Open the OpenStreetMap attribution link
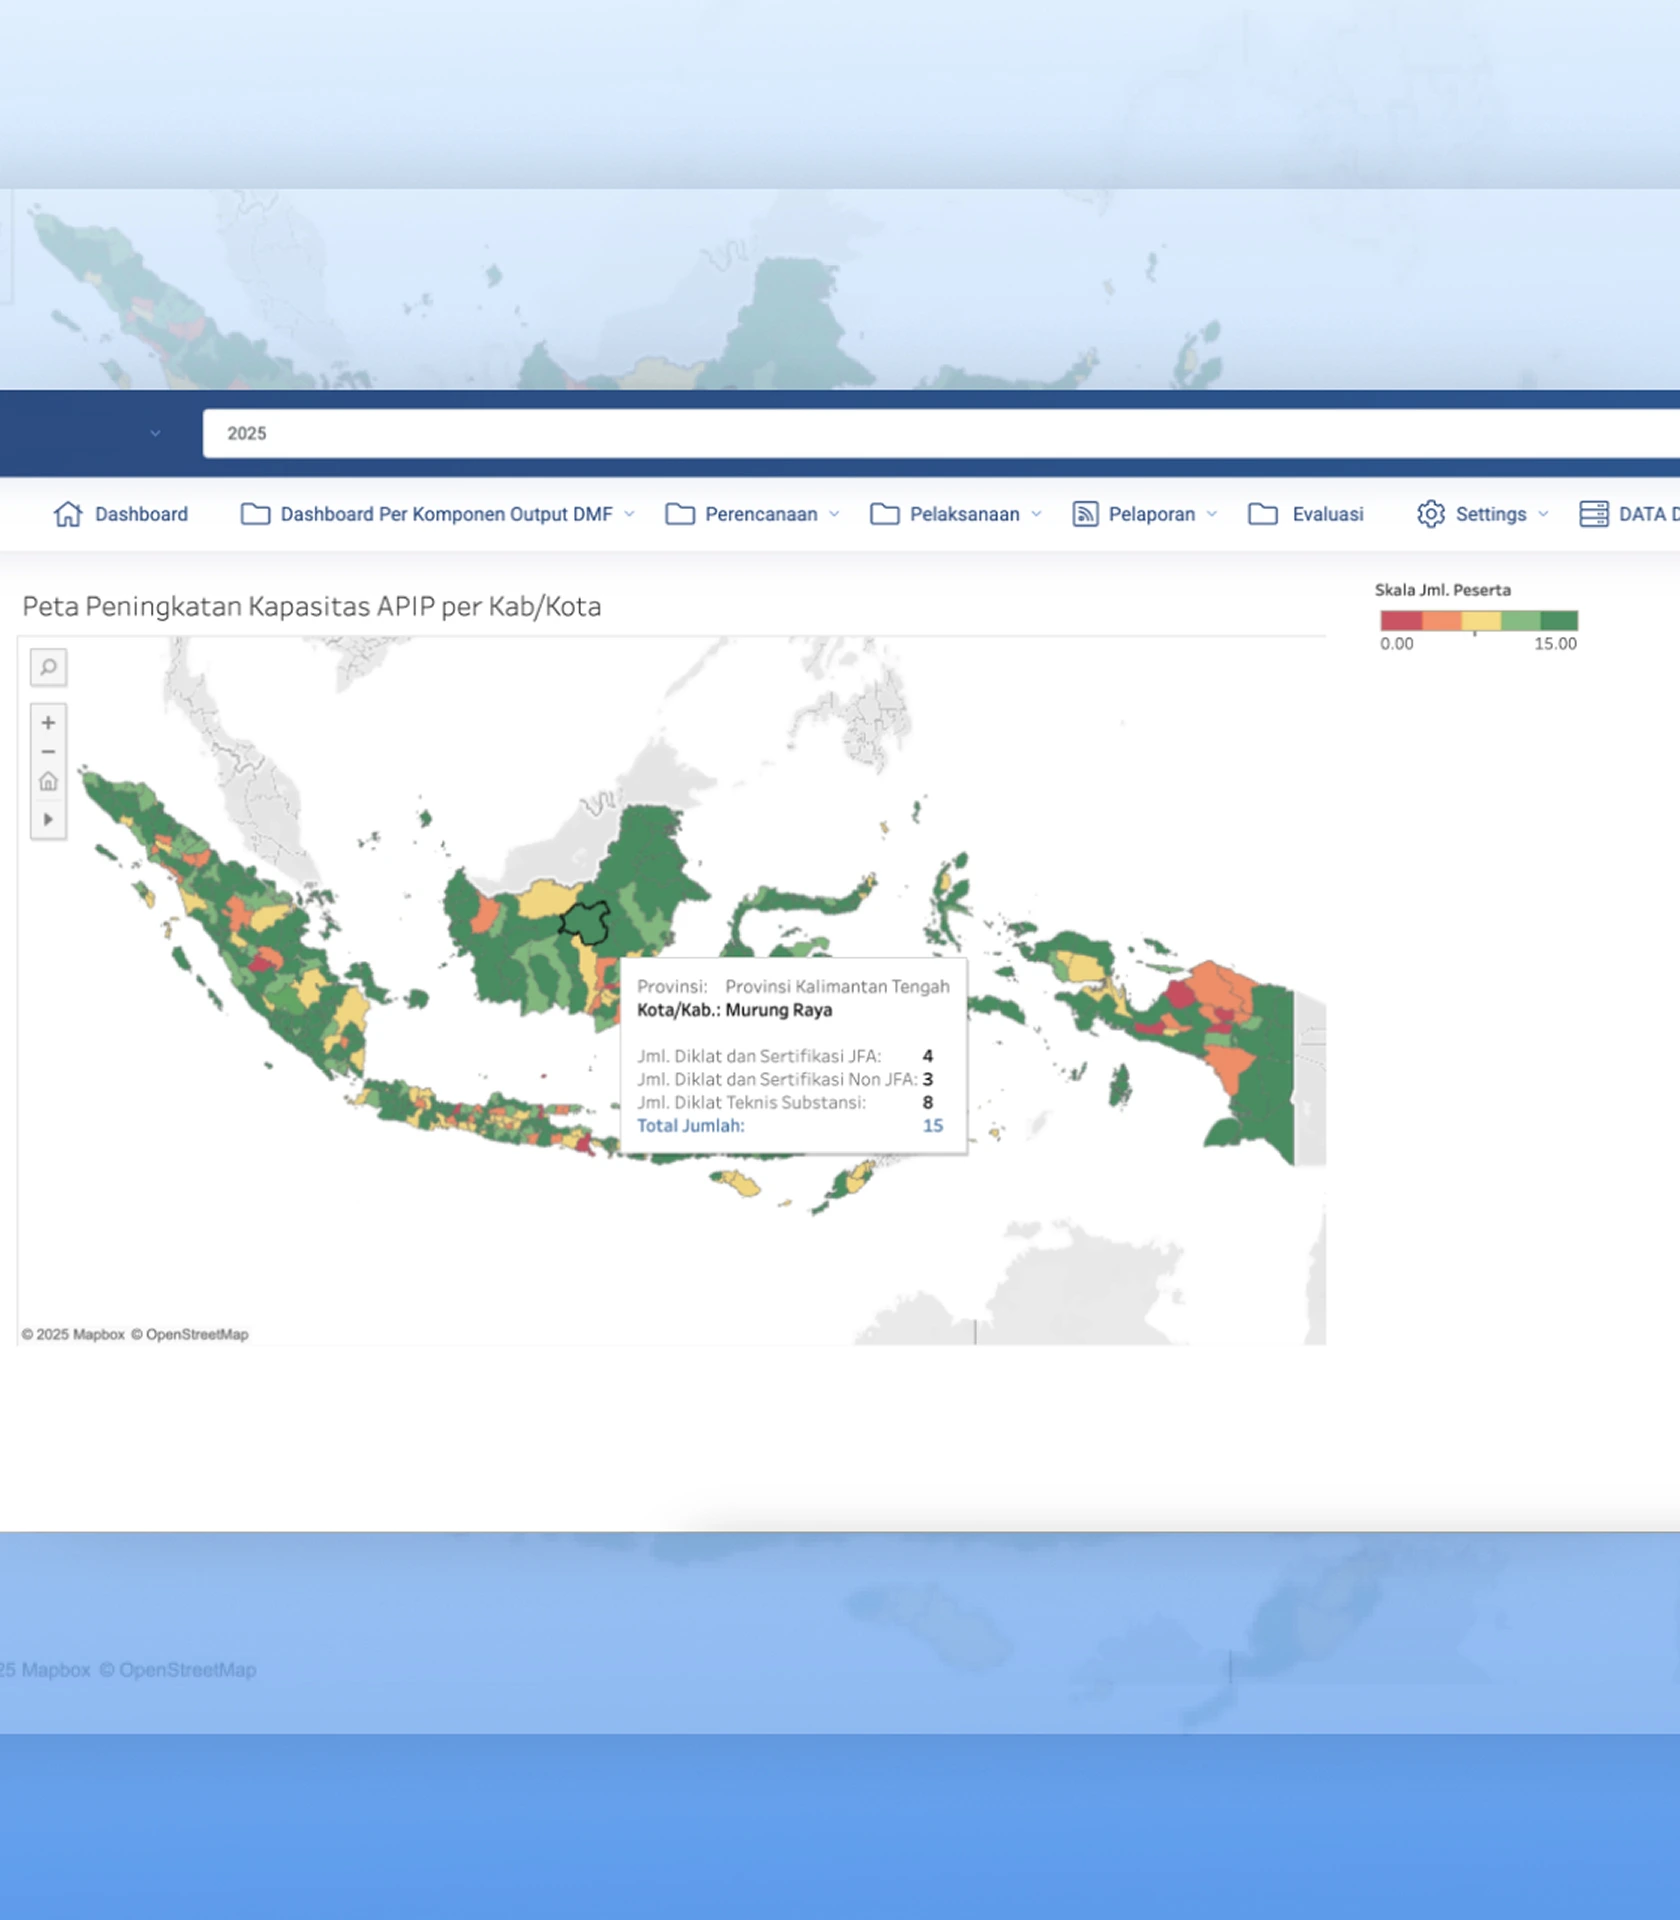 [x=196, y=1334]
